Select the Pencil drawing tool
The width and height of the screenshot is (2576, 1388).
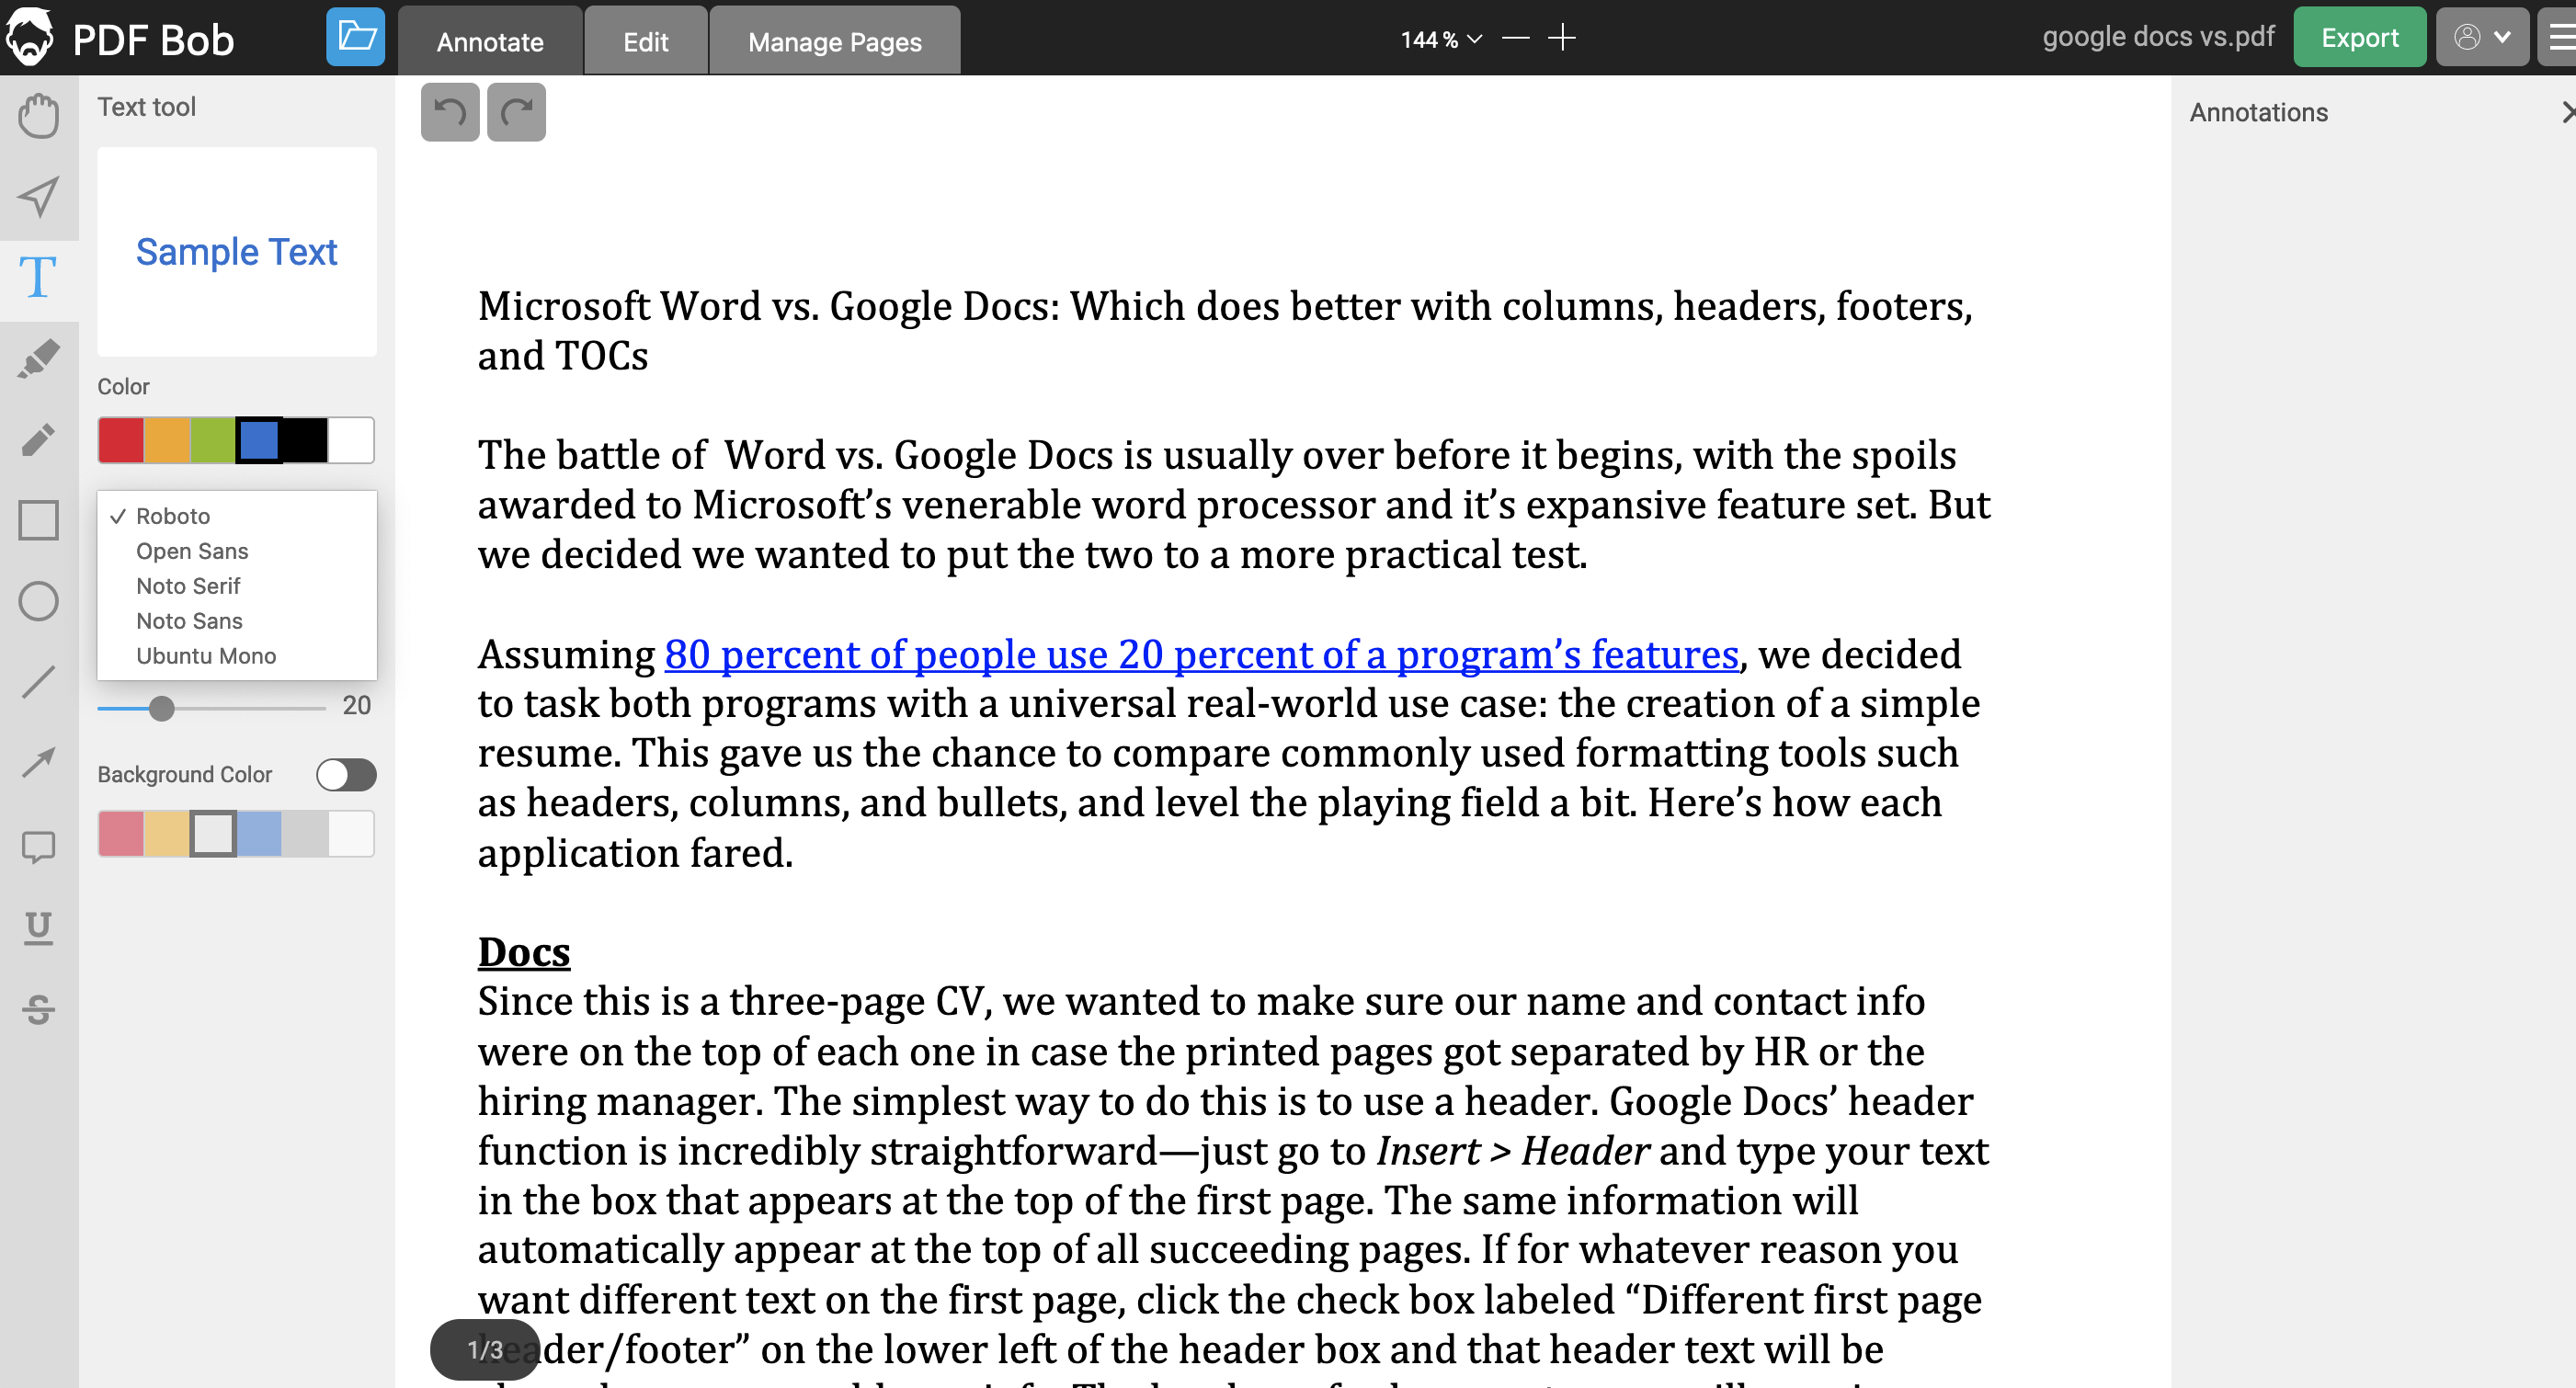coord(39,440)
